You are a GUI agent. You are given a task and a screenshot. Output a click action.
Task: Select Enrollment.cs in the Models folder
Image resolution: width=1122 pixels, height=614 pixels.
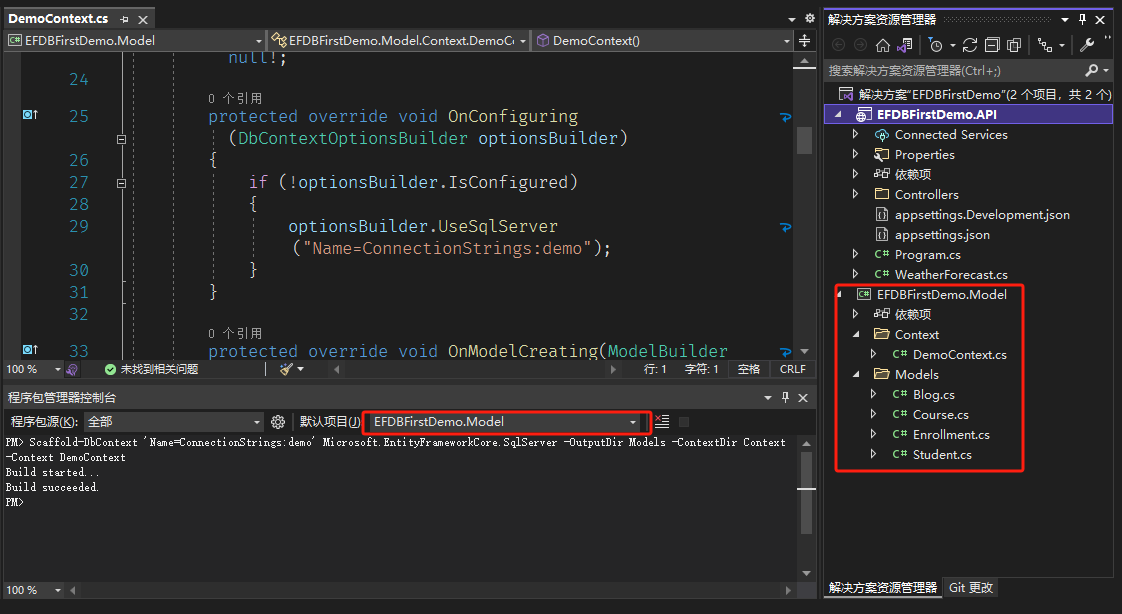pyautogui.click(x=951, y=434)
